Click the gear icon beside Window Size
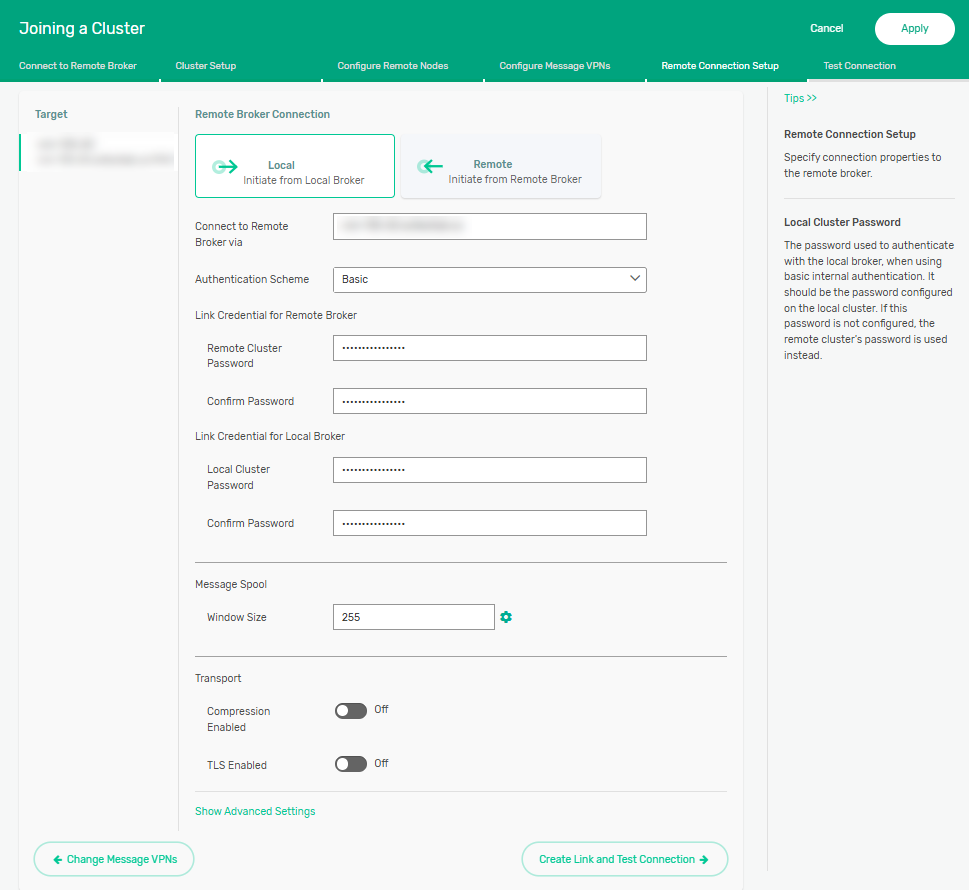Image resolution: width=969 pixels, height=890 pixels. [x=506, y=618]
